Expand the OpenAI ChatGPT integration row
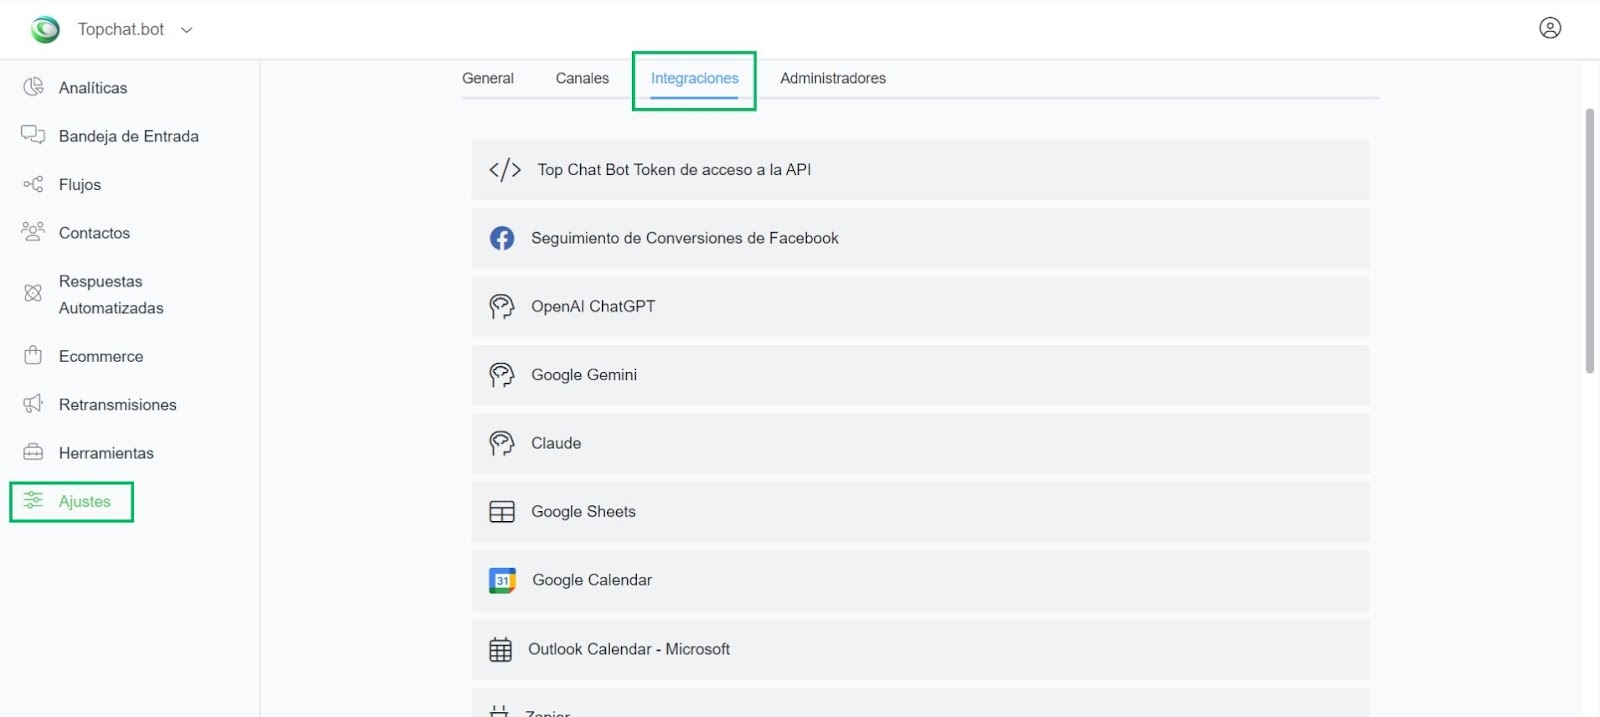Screen dimensions: 1600x717 point(920,306)
